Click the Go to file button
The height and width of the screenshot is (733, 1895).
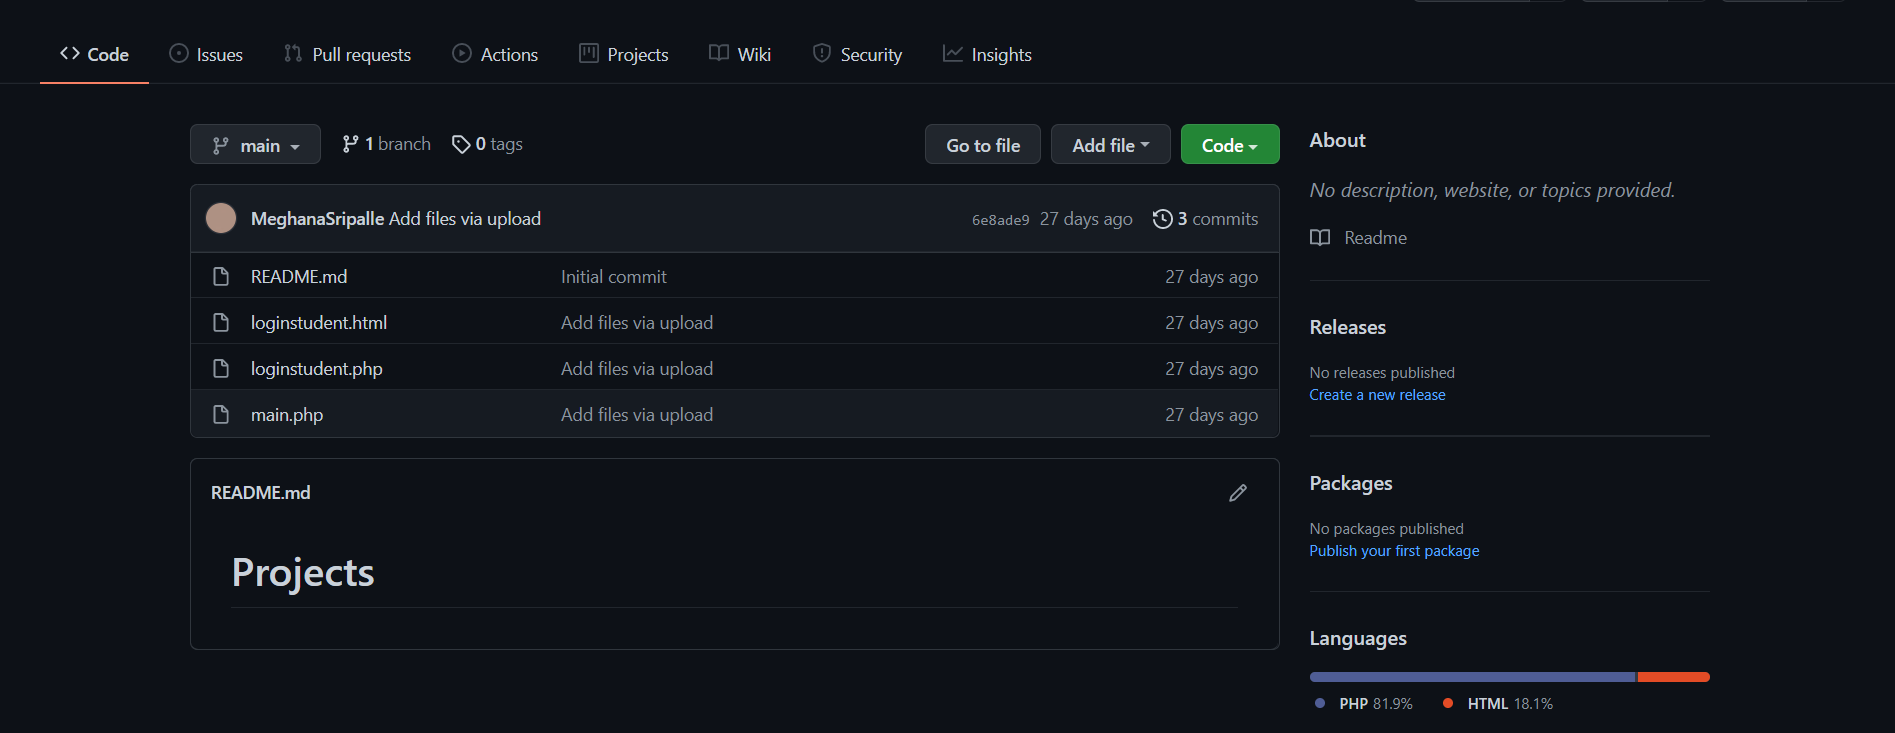(x=983, y=145)
